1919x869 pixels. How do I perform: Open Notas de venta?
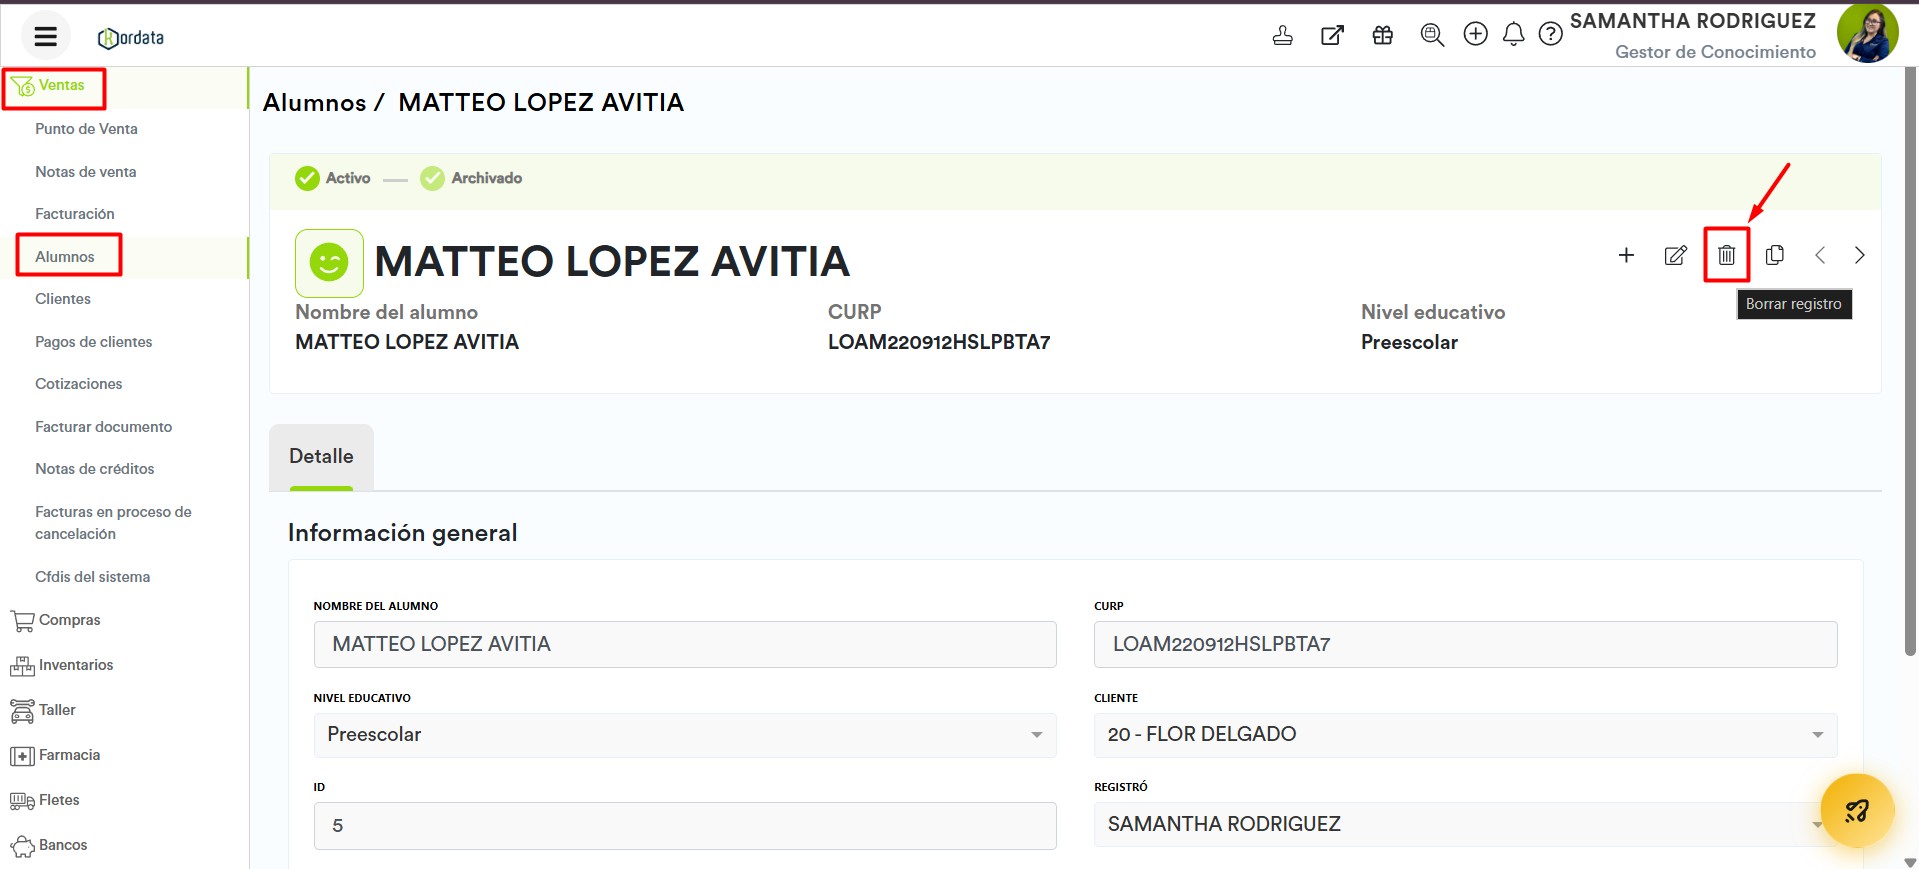click(x=86, y=172)
